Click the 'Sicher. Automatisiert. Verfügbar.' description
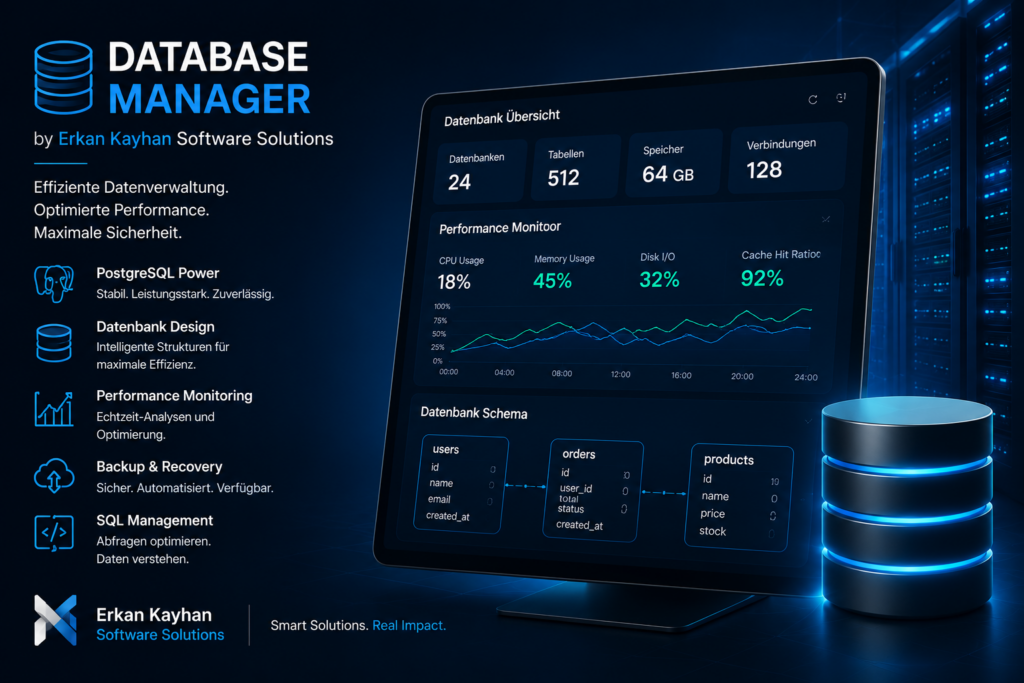Viewport: 1024px width, 683px height. click(x=185, y=488)
